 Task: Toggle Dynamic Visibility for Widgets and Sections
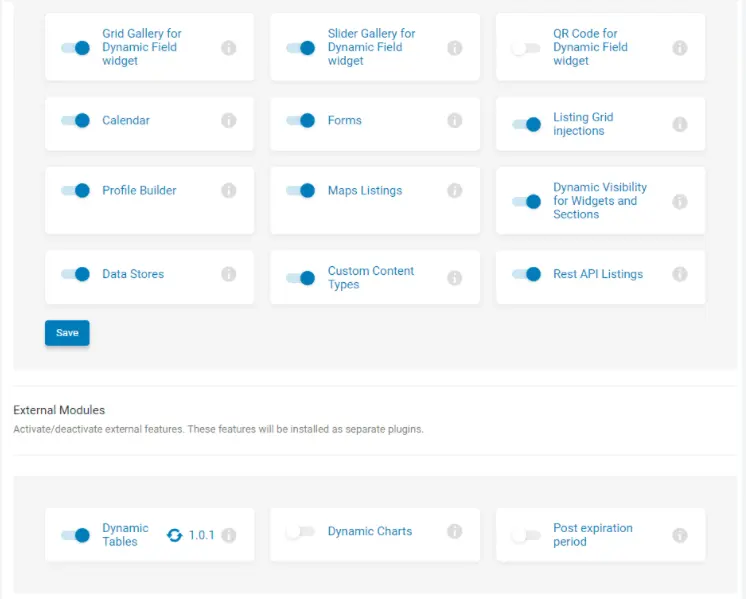pos(526,201)
